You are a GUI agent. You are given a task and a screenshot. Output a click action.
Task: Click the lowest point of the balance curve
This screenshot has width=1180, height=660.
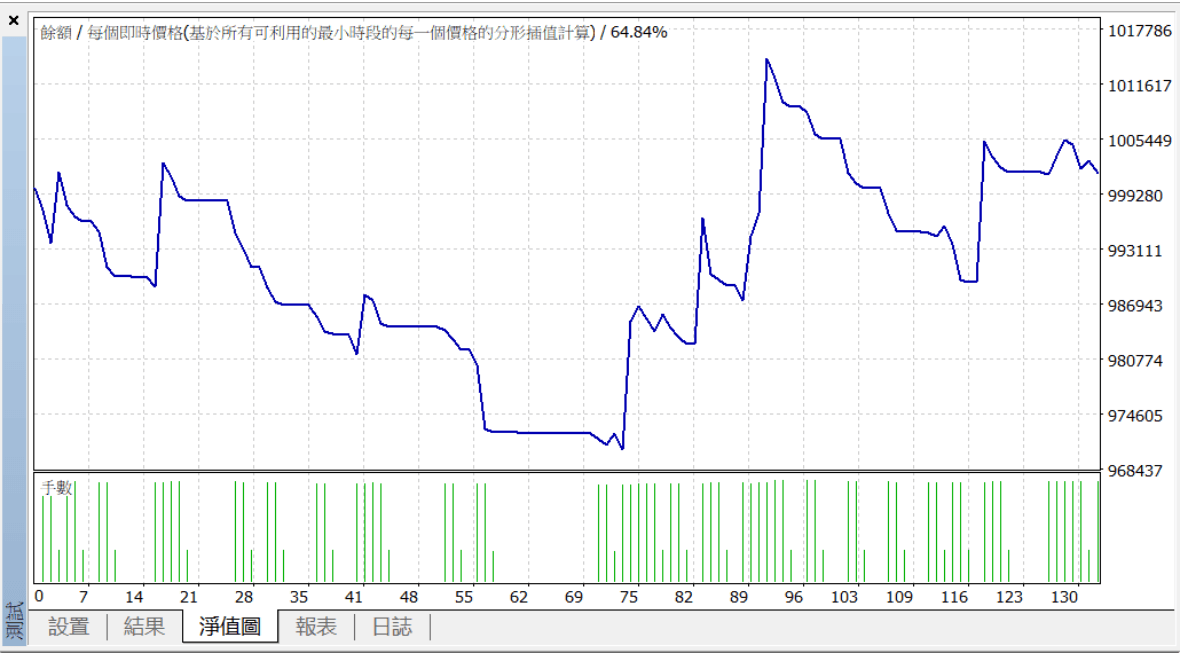tap(622, 449)
